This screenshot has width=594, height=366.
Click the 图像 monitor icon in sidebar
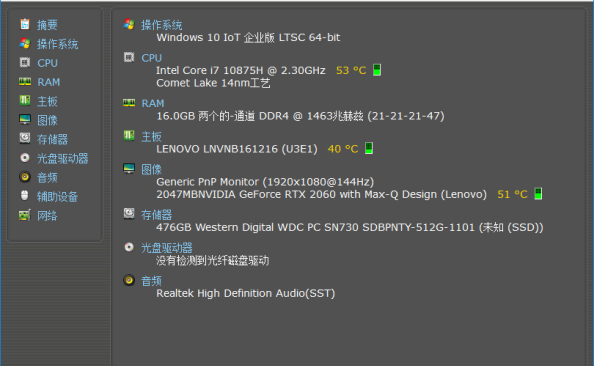(x=25, y=120)
